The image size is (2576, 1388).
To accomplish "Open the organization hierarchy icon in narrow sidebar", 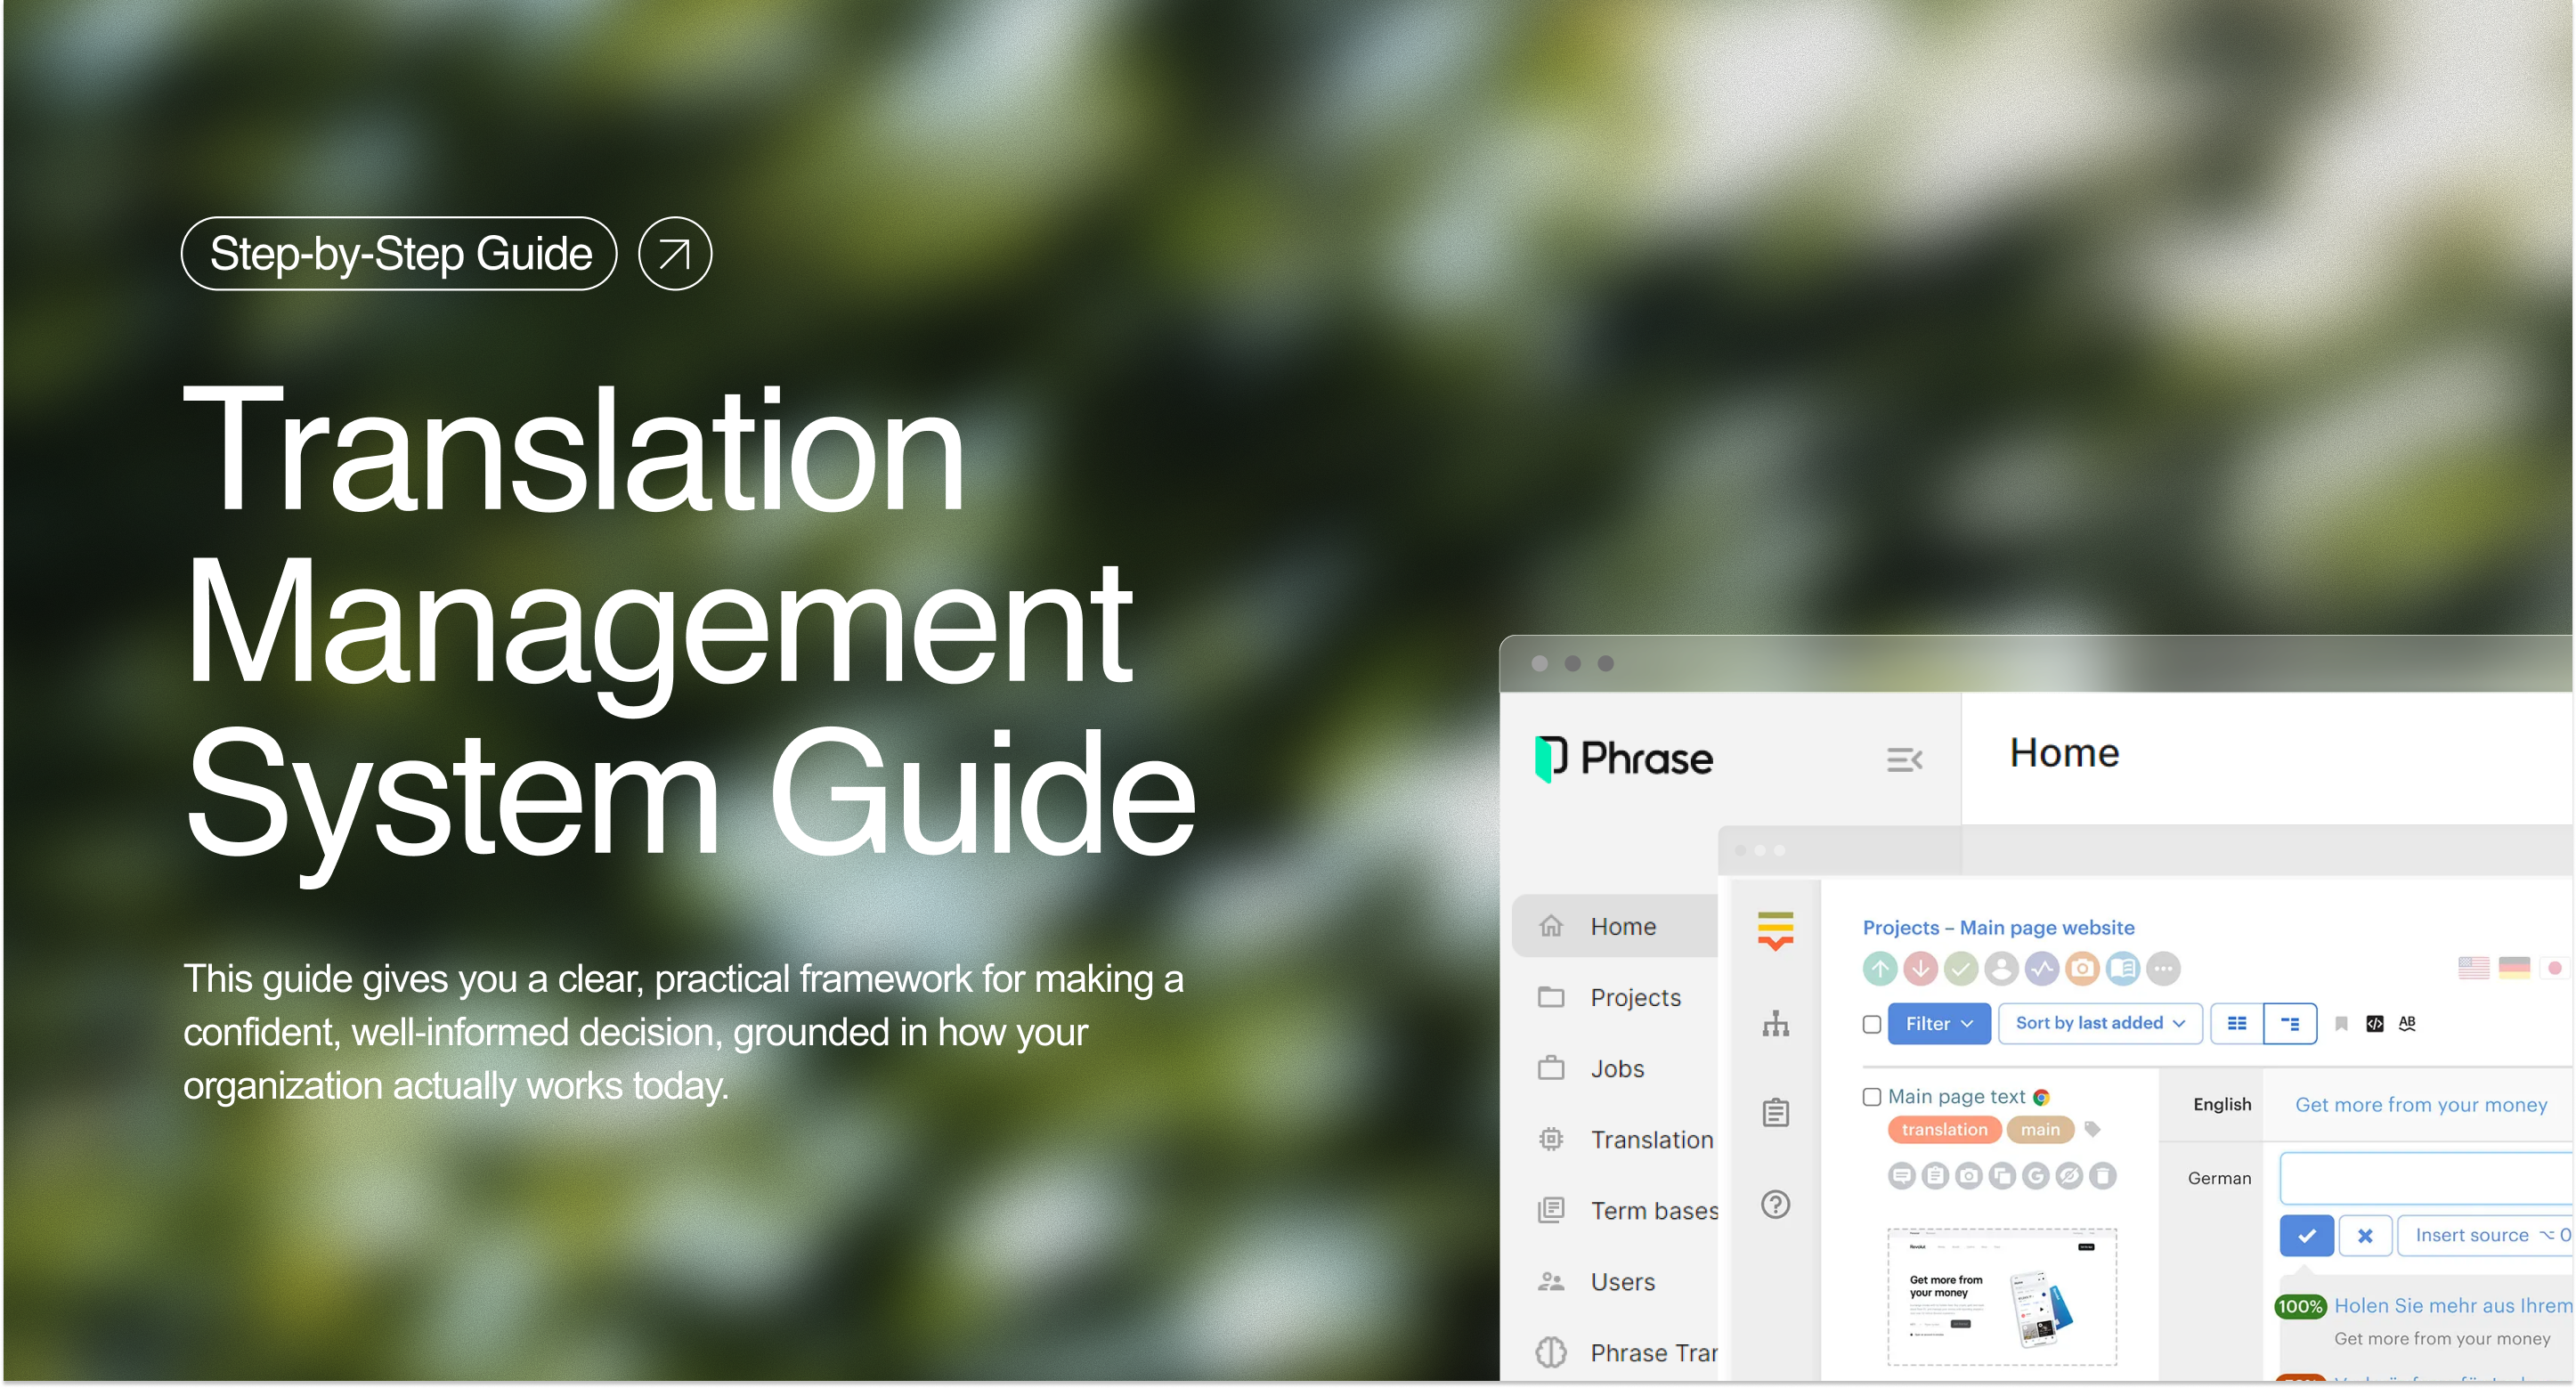I will pos(1776,1024).
